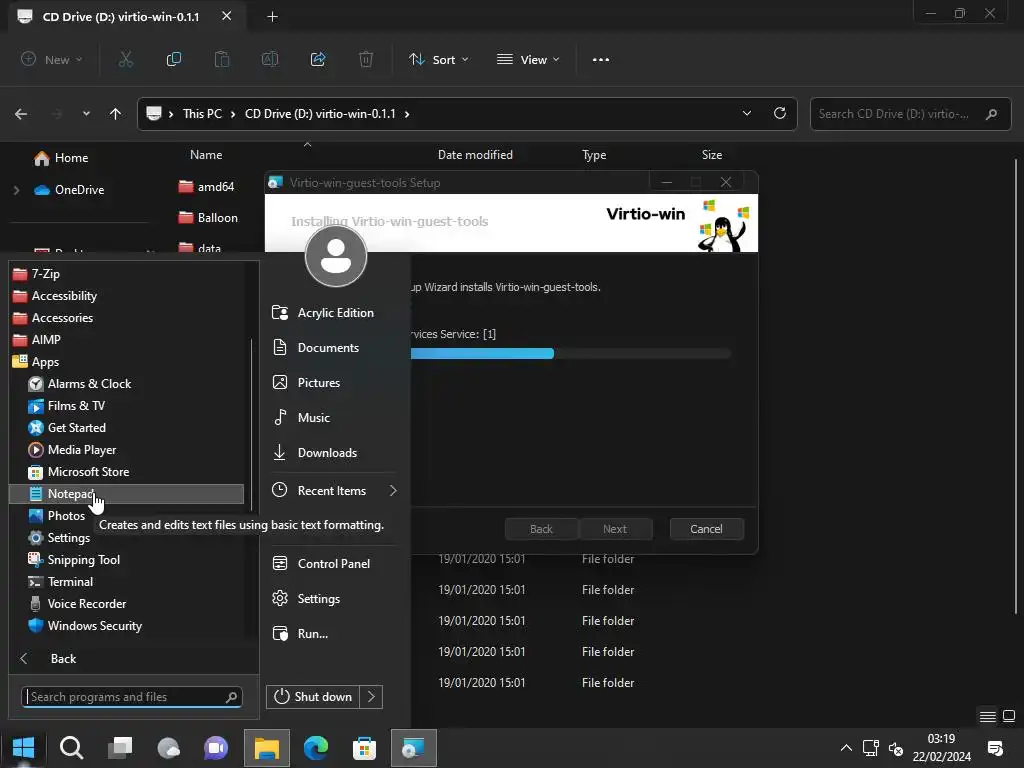The height and width of the screenshot is (768, 1024).
Task: Expand OneDrive in navigation pane
Action: point(16,190)
